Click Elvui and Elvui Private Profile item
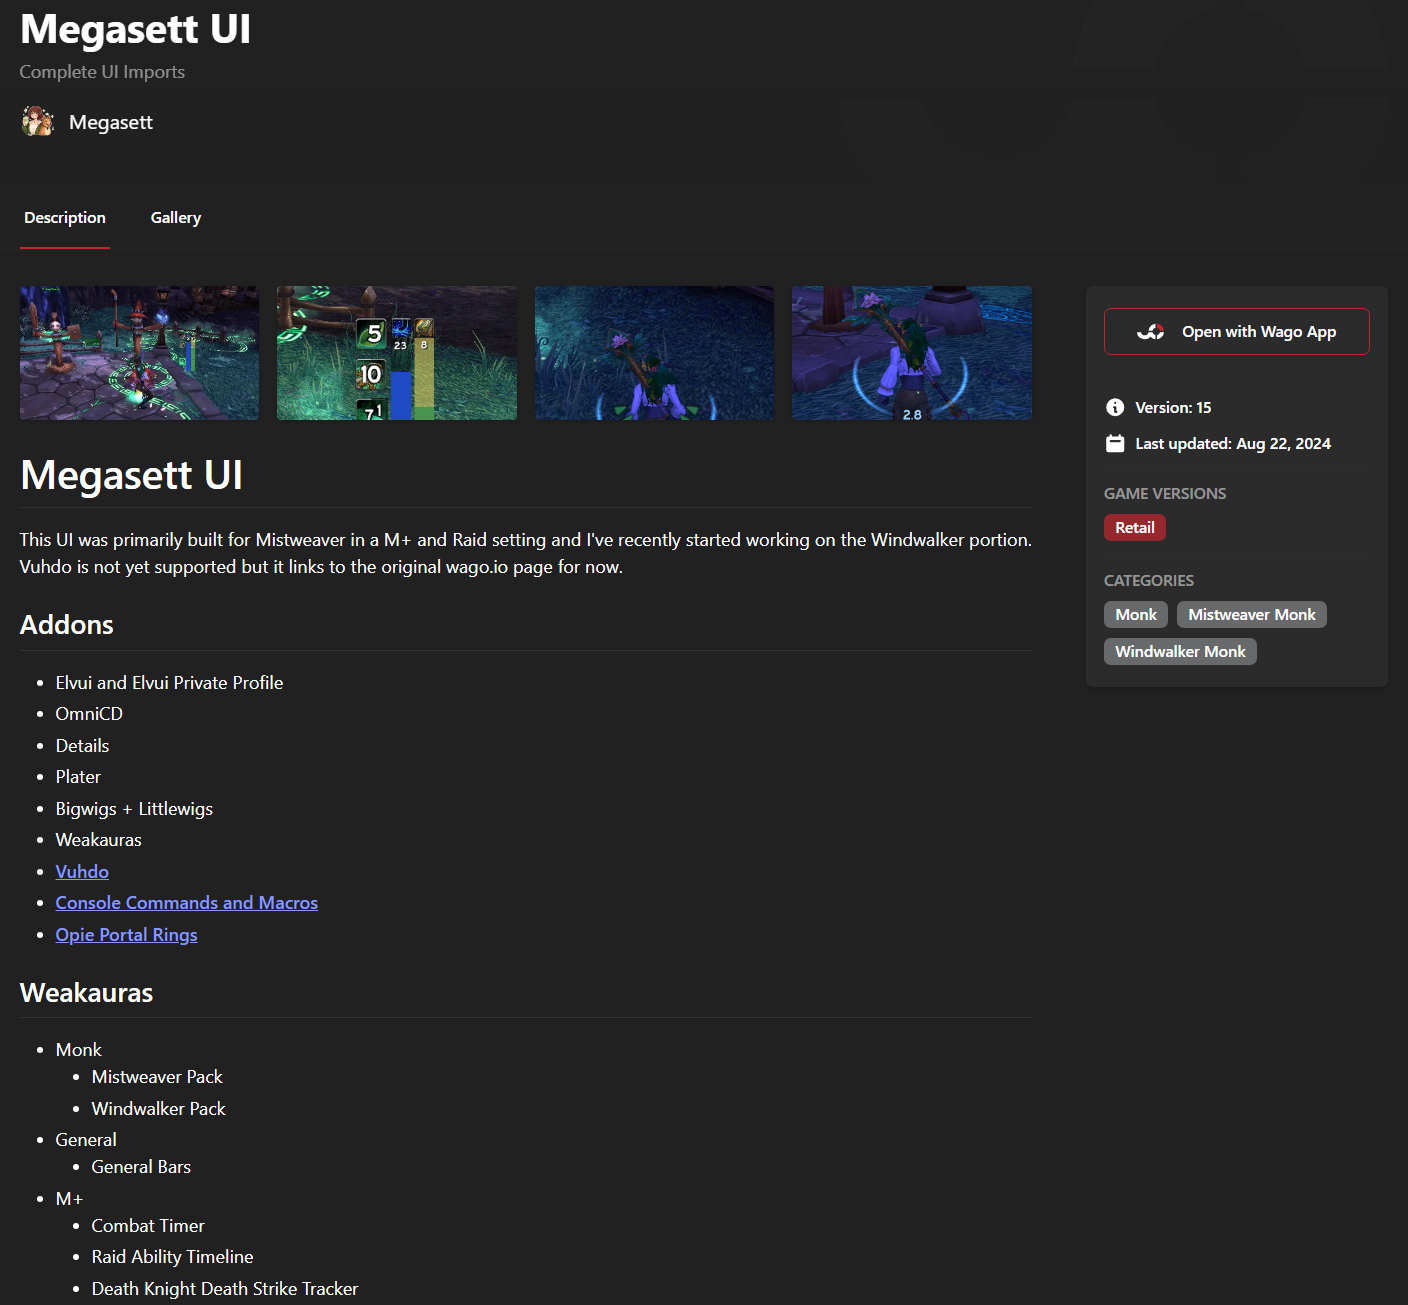 coord(169,683)
